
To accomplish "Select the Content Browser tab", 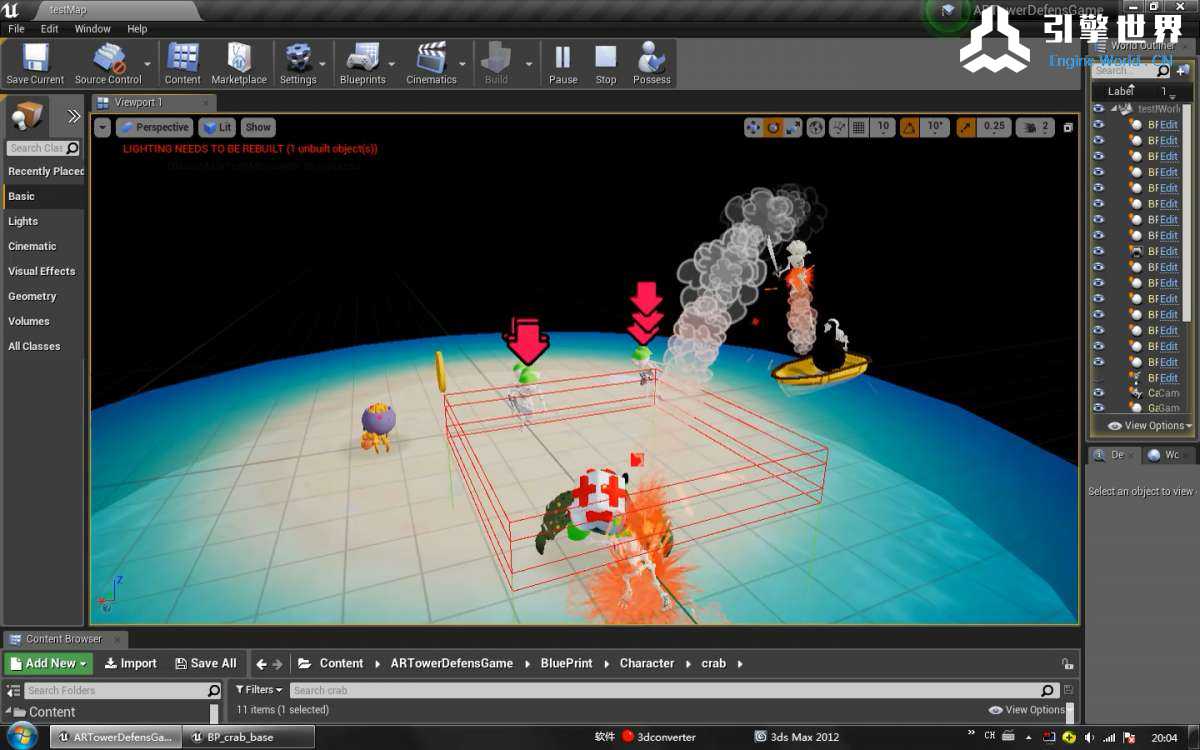I will (64, 638).
